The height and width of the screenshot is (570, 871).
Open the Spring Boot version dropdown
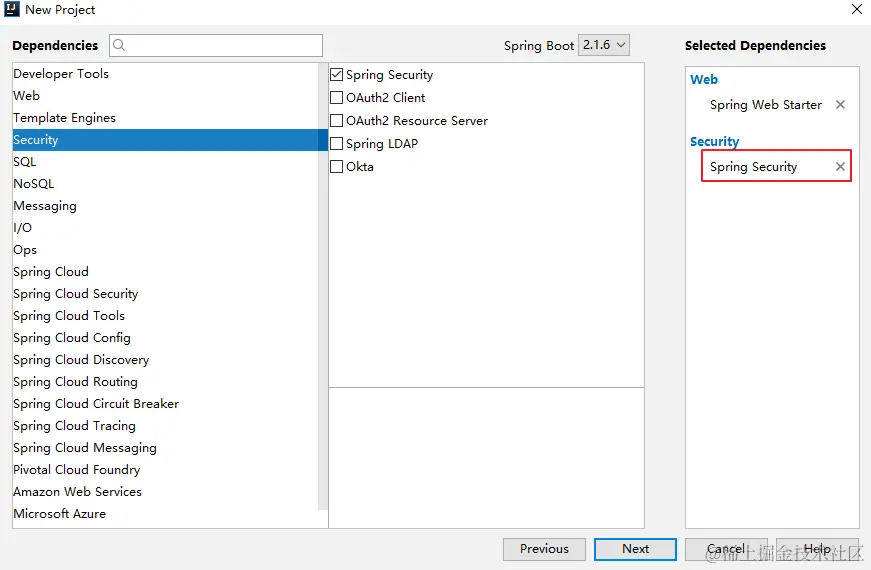tap(604, 45)
